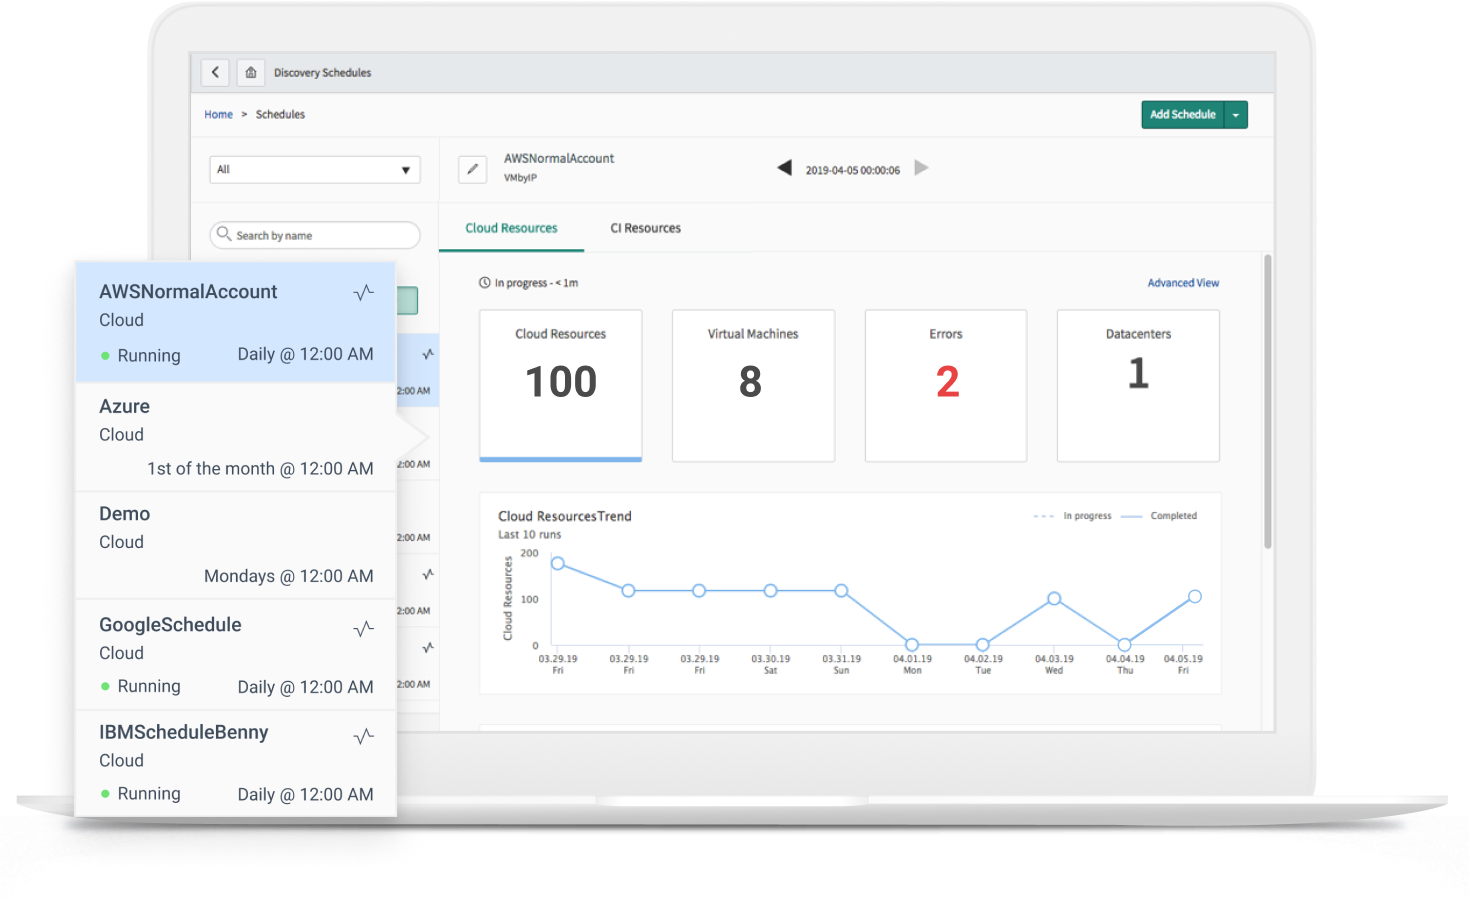
Task: Click the pulse icon on AWSNormalAccount card
Action: [364, 292]
